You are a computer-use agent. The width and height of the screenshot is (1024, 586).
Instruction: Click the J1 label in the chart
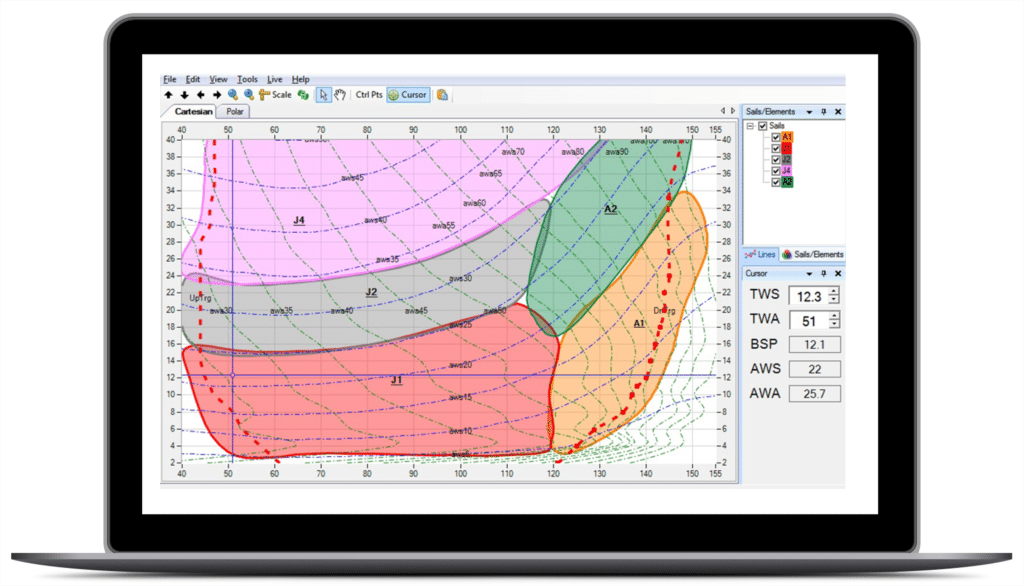point(396,380)
